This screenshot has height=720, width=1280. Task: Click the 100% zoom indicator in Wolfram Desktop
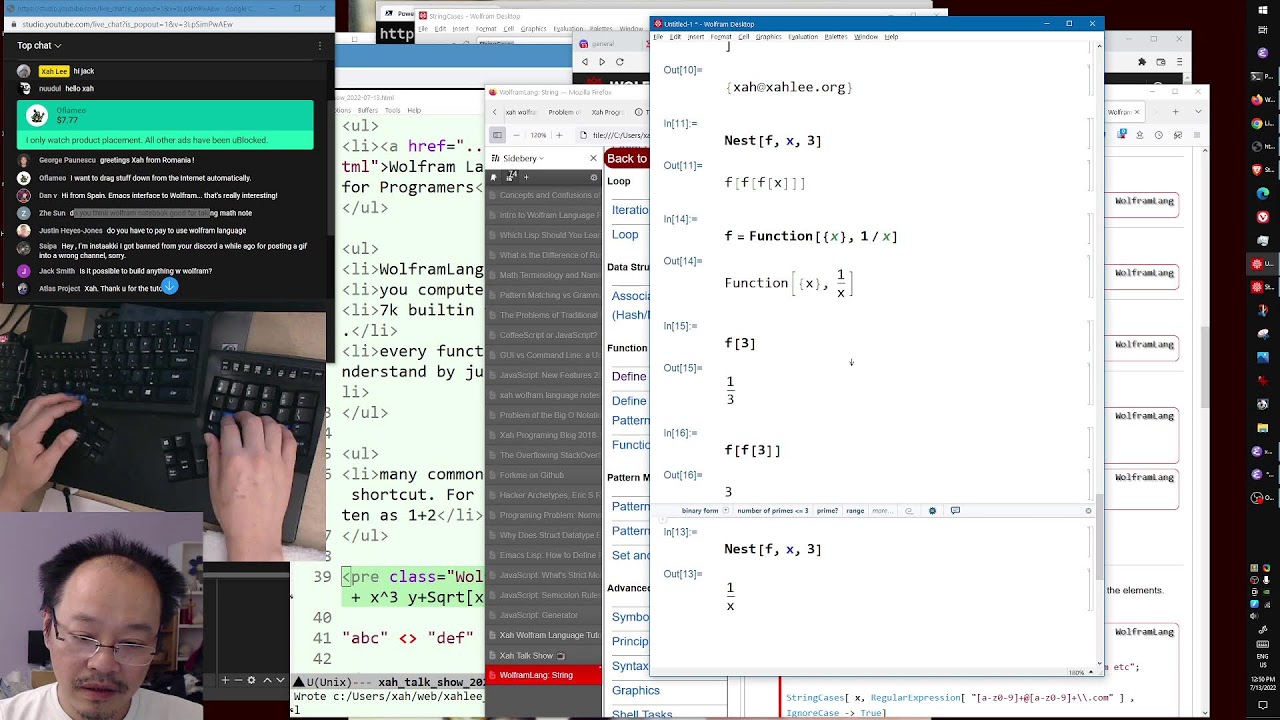1077,673
